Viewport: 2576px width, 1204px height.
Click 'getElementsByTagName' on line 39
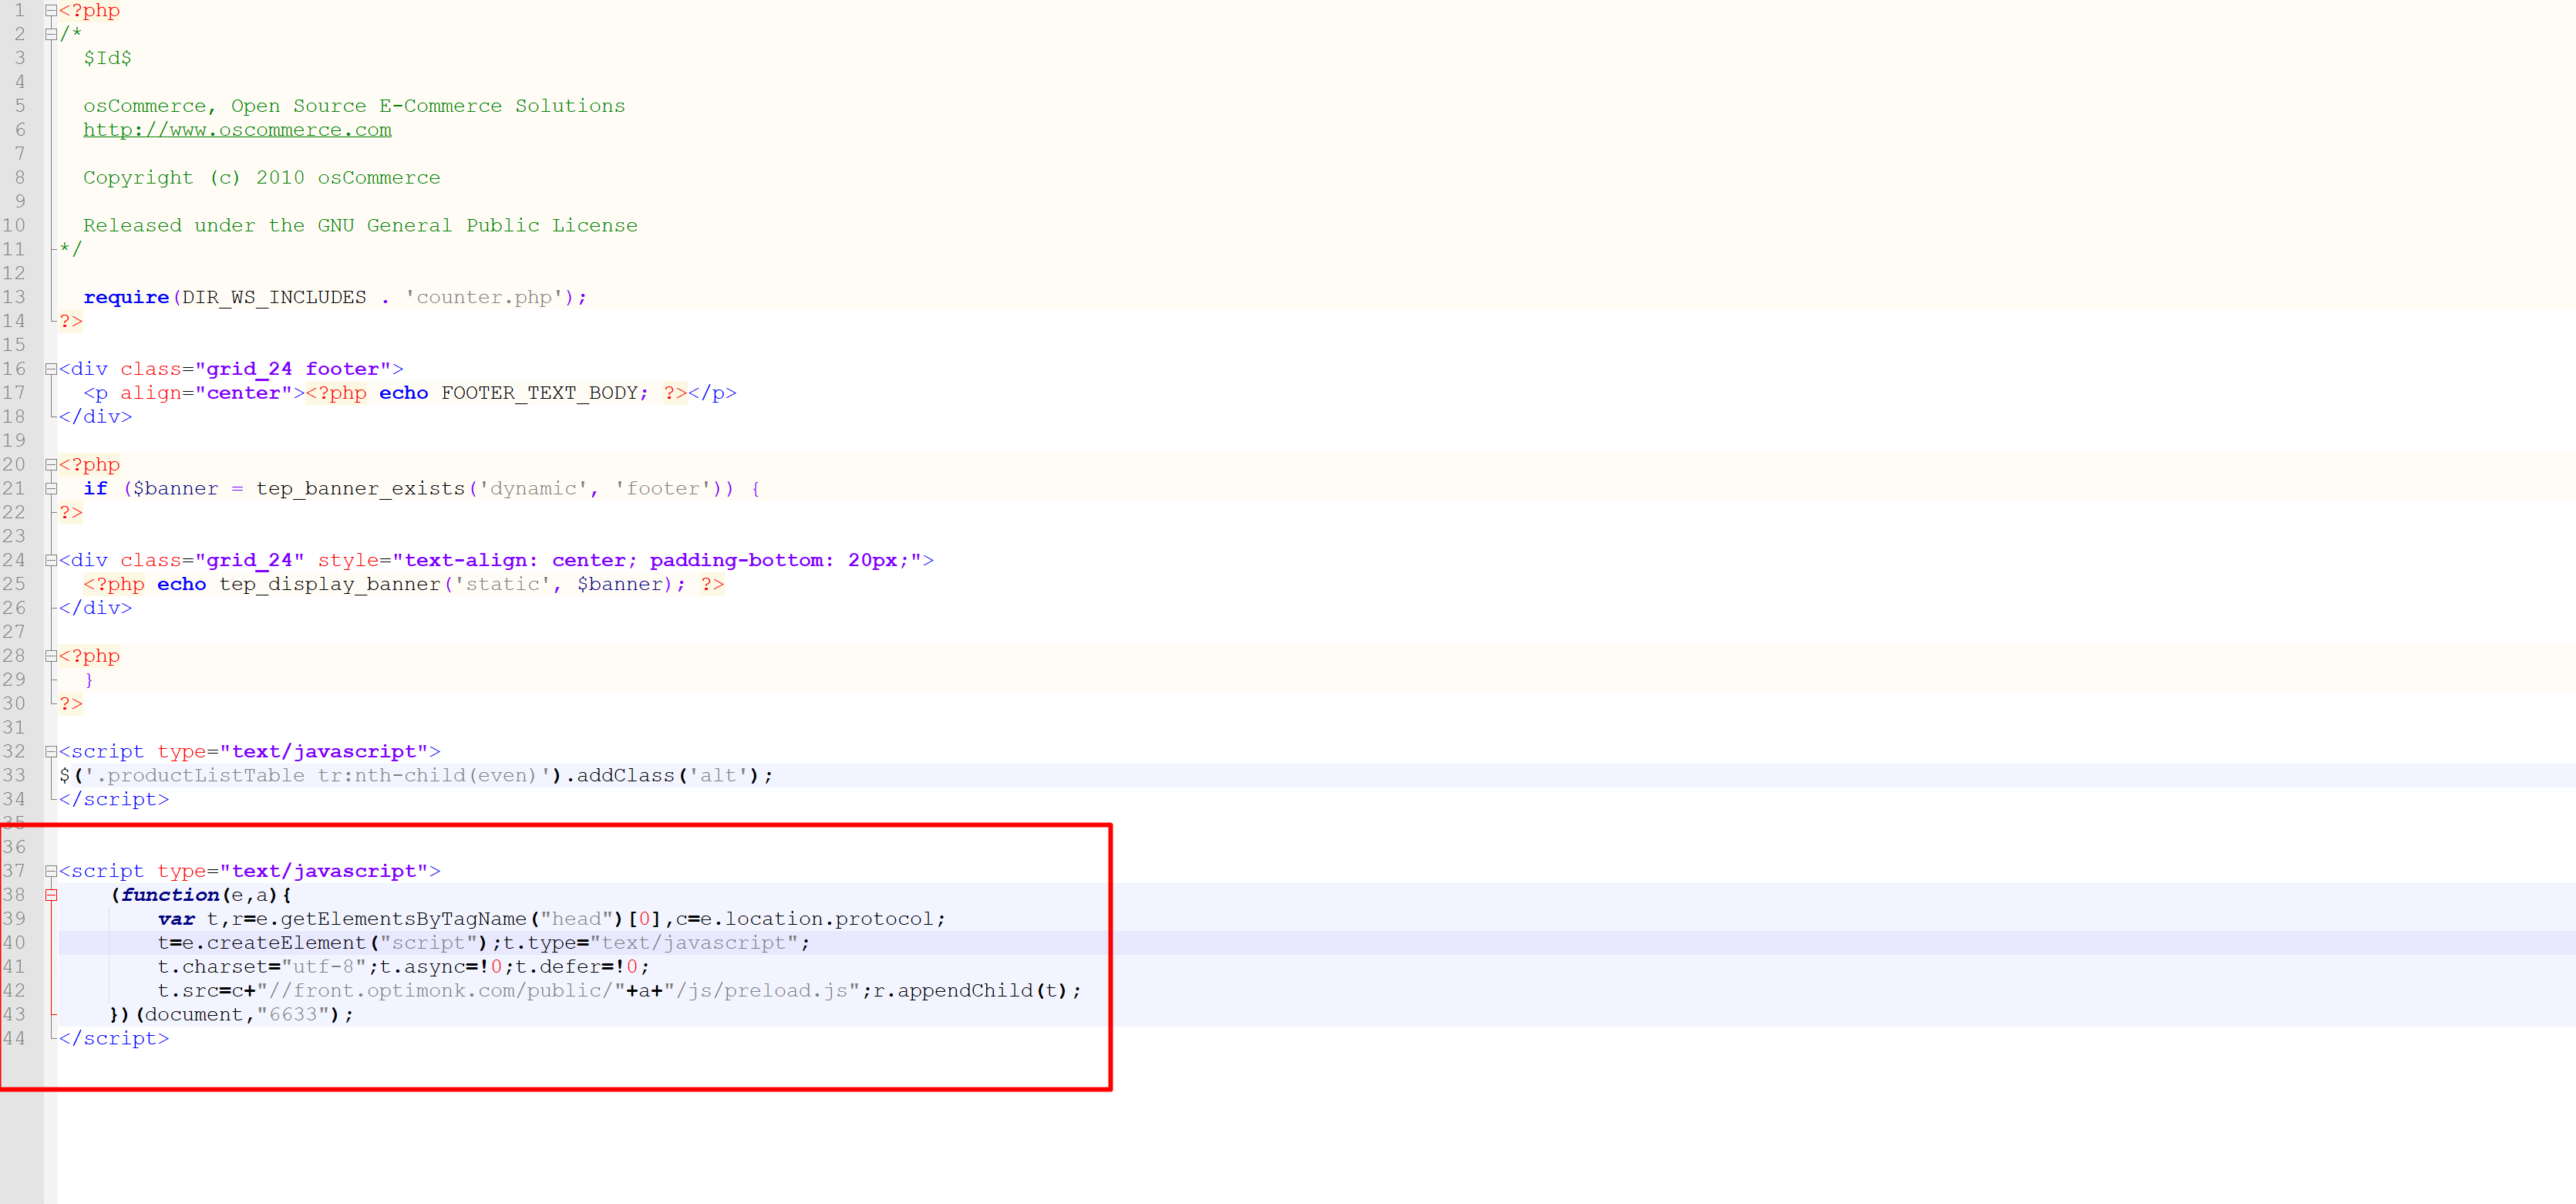tap(403, 919)
